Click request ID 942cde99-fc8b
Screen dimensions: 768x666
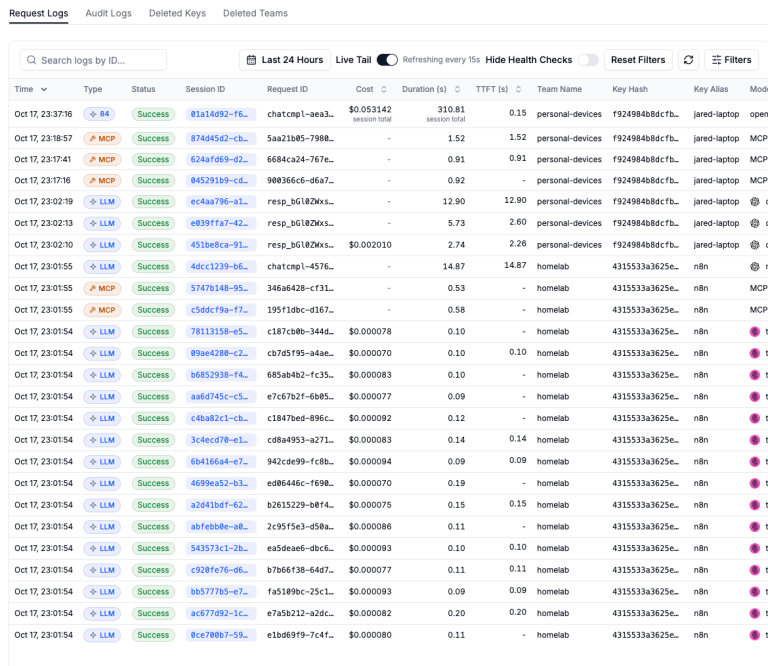(300, 462)
